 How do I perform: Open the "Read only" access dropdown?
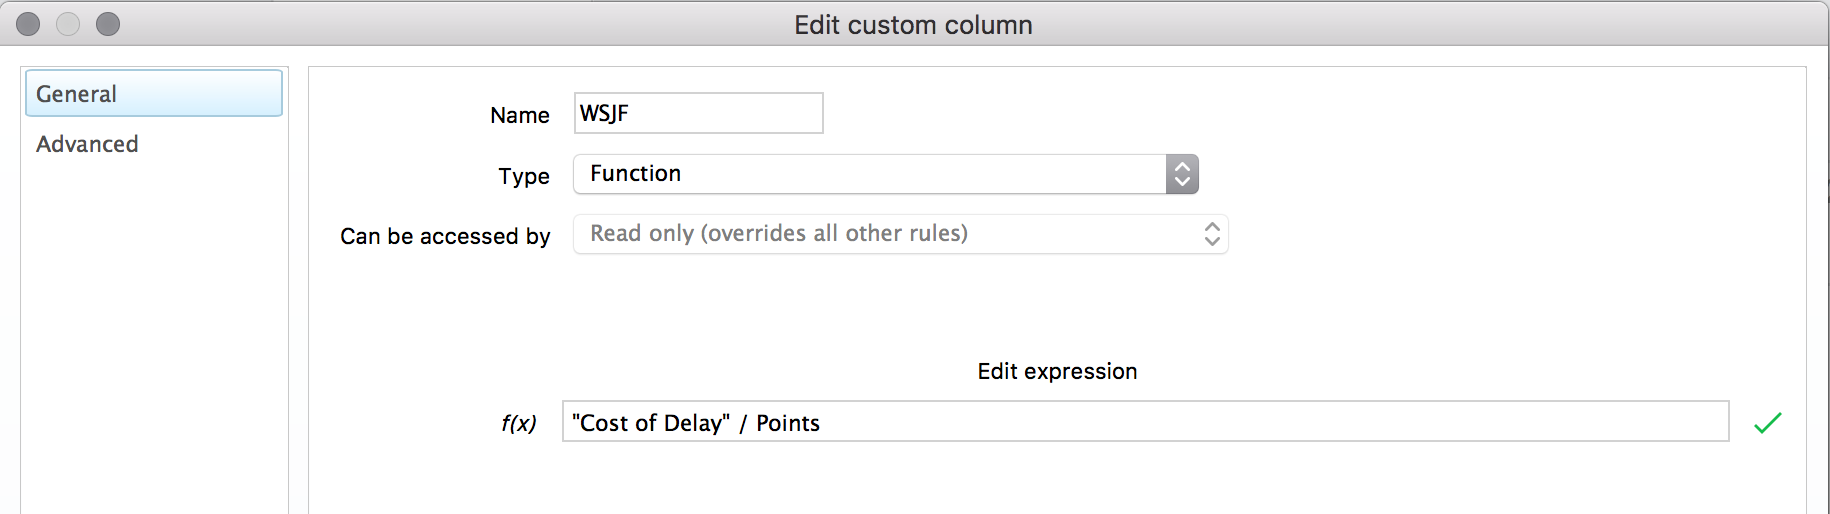900,234
